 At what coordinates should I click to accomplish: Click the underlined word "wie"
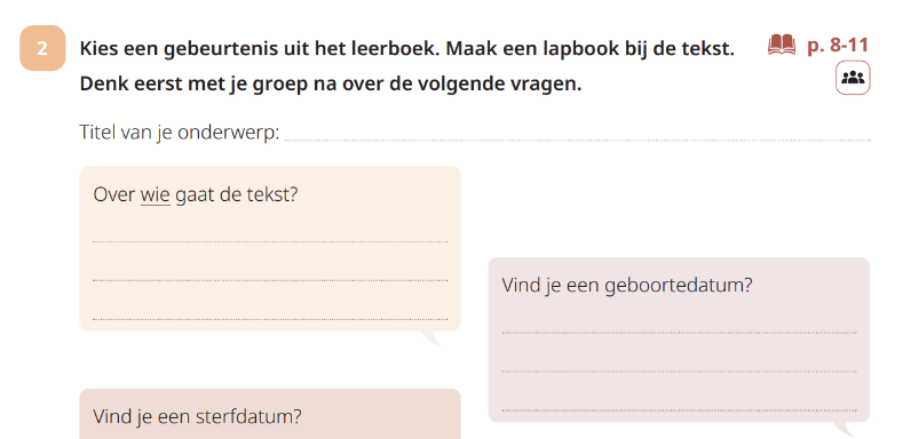pos(155,195)
